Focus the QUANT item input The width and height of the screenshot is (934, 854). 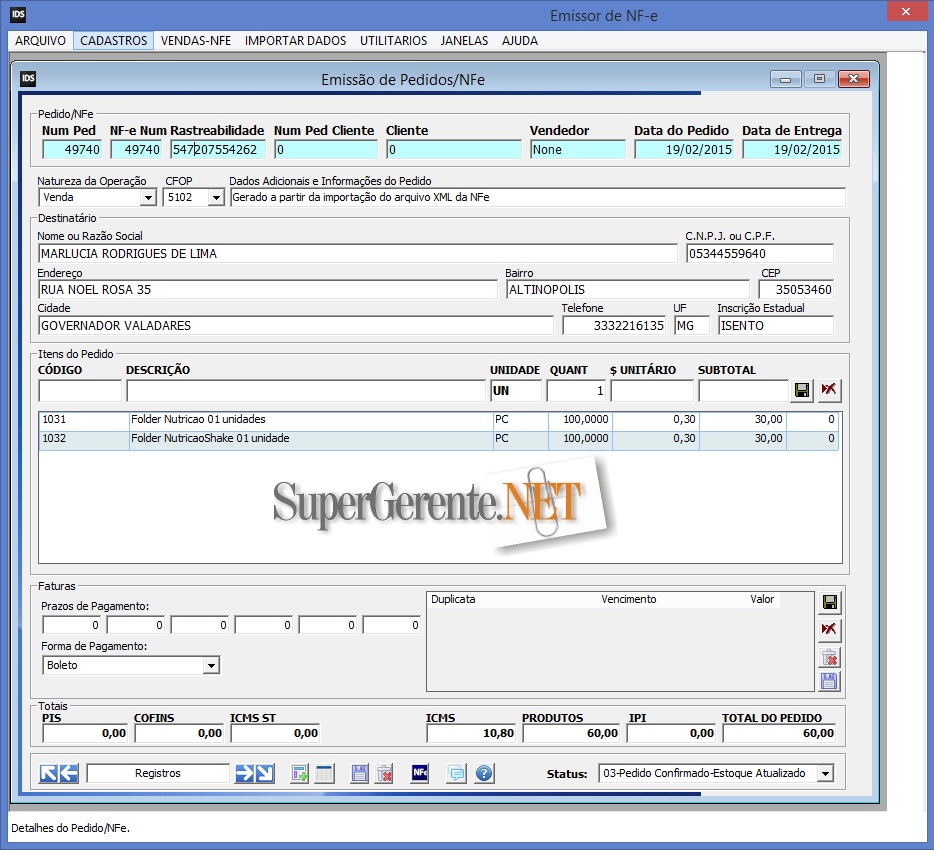coord(576,391)
